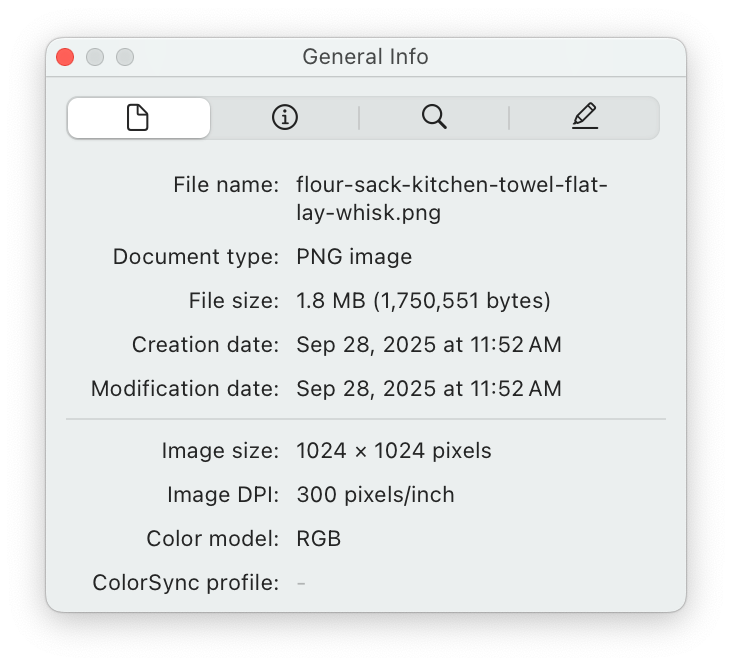The height and width of the screenshot is (666, 732).
Task: Click the Creation date timestamp value
Action: [x=429, y=345]
